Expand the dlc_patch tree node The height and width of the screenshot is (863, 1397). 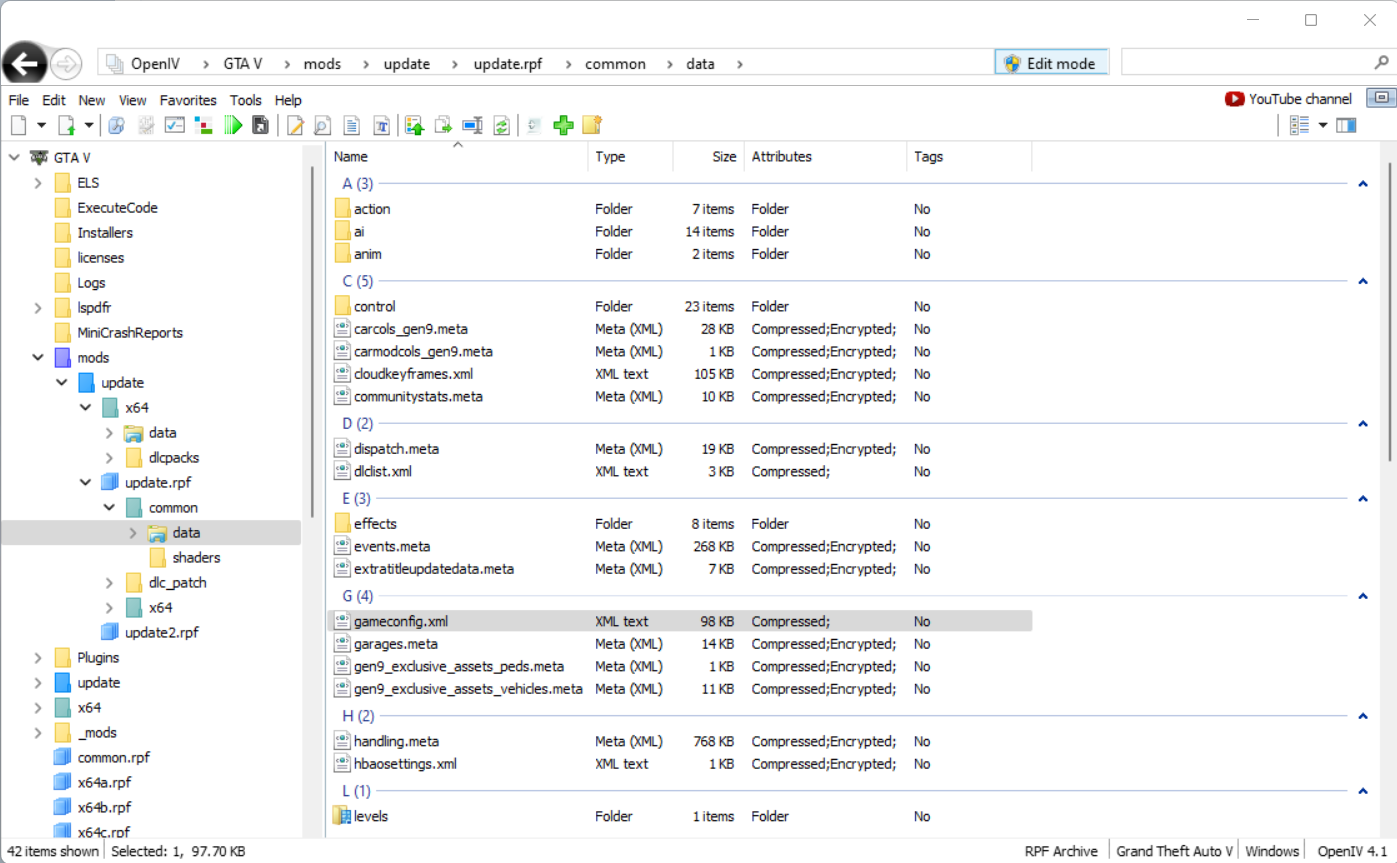click(x=110, y=583)
